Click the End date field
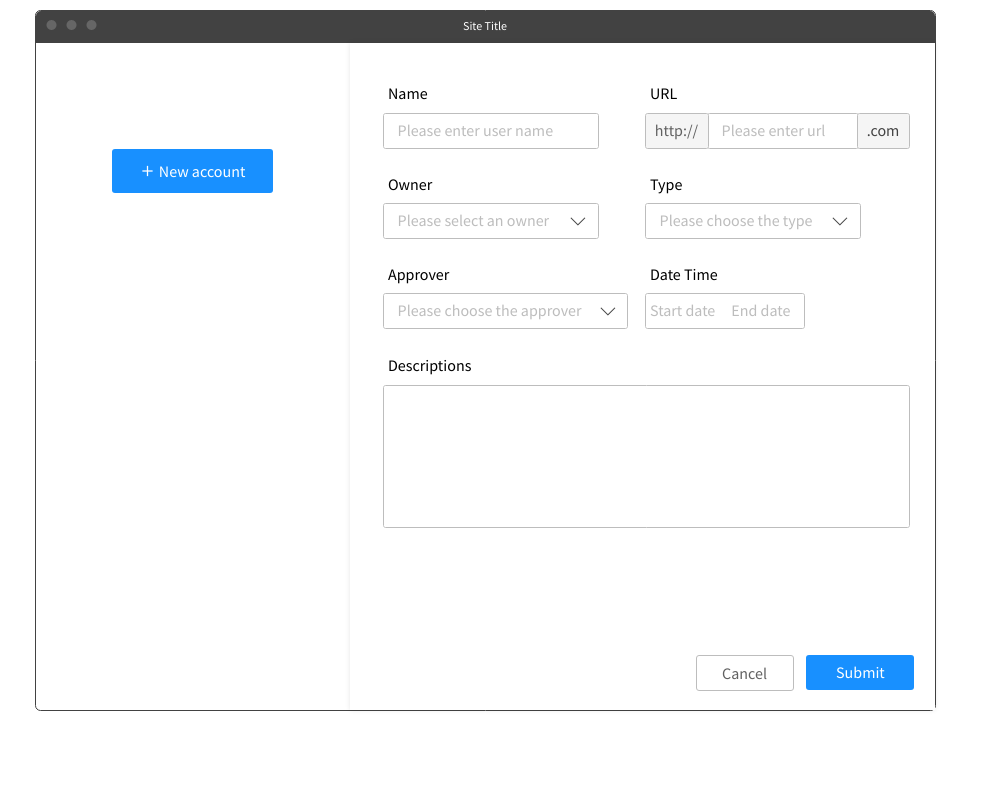1000x810 pixels. (x=761, y=311)
